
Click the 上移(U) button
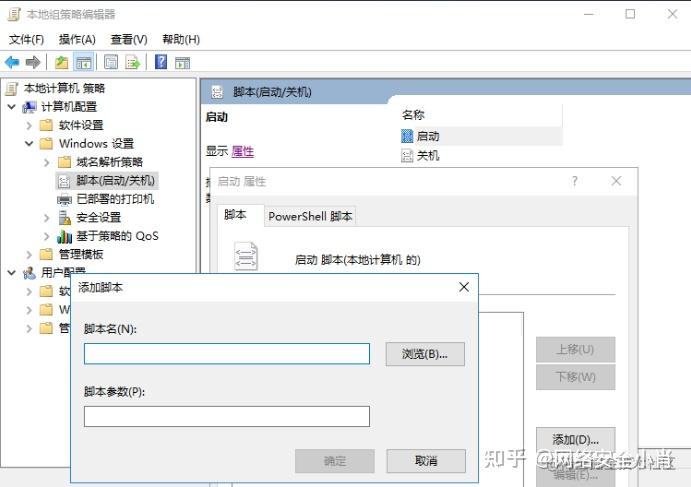(576, 349)
